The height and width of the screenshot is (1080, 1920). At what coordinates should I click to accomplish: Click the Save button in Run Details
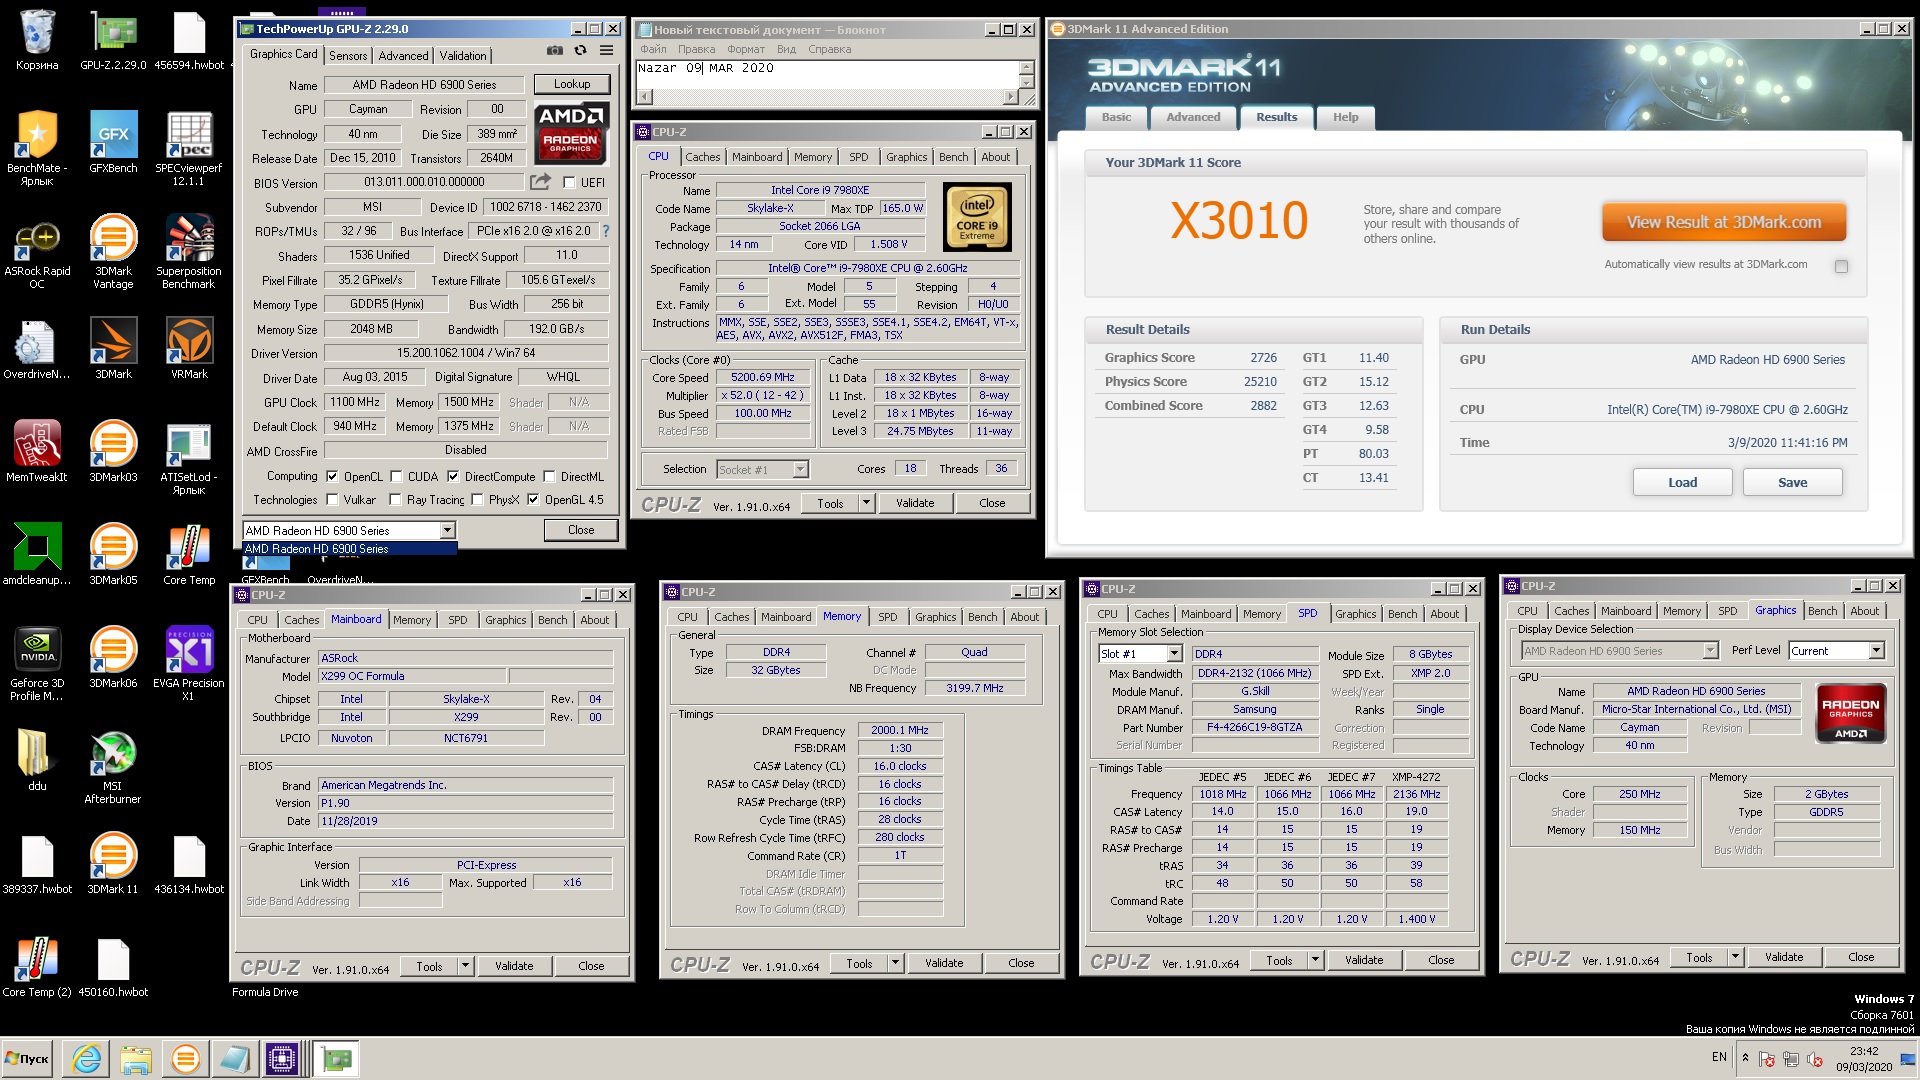[1792, 482]
